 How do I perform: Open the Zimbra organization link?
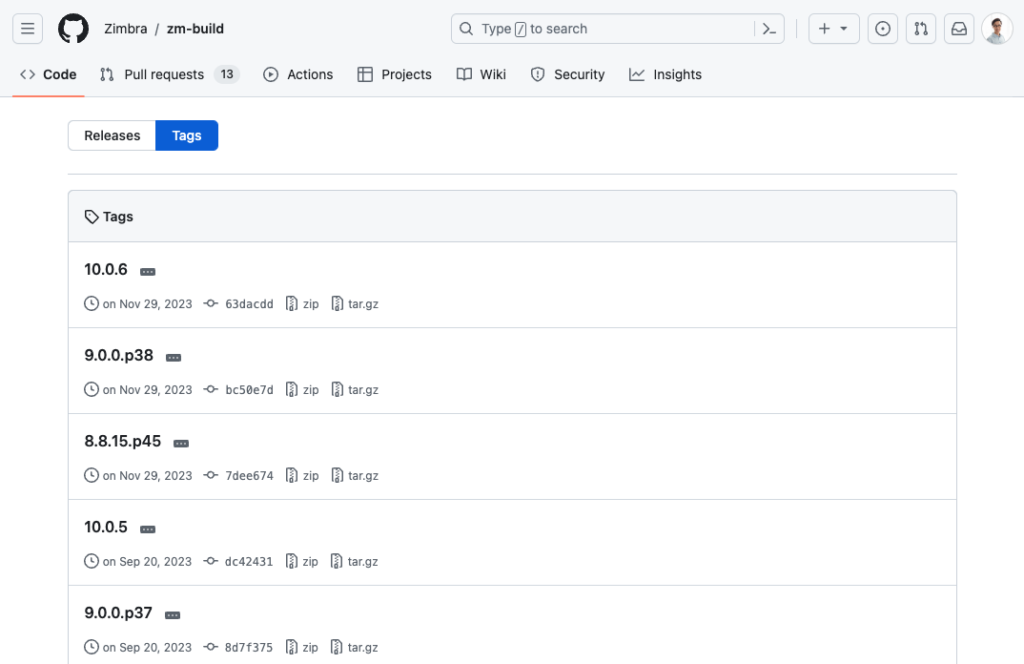(125, 29)
